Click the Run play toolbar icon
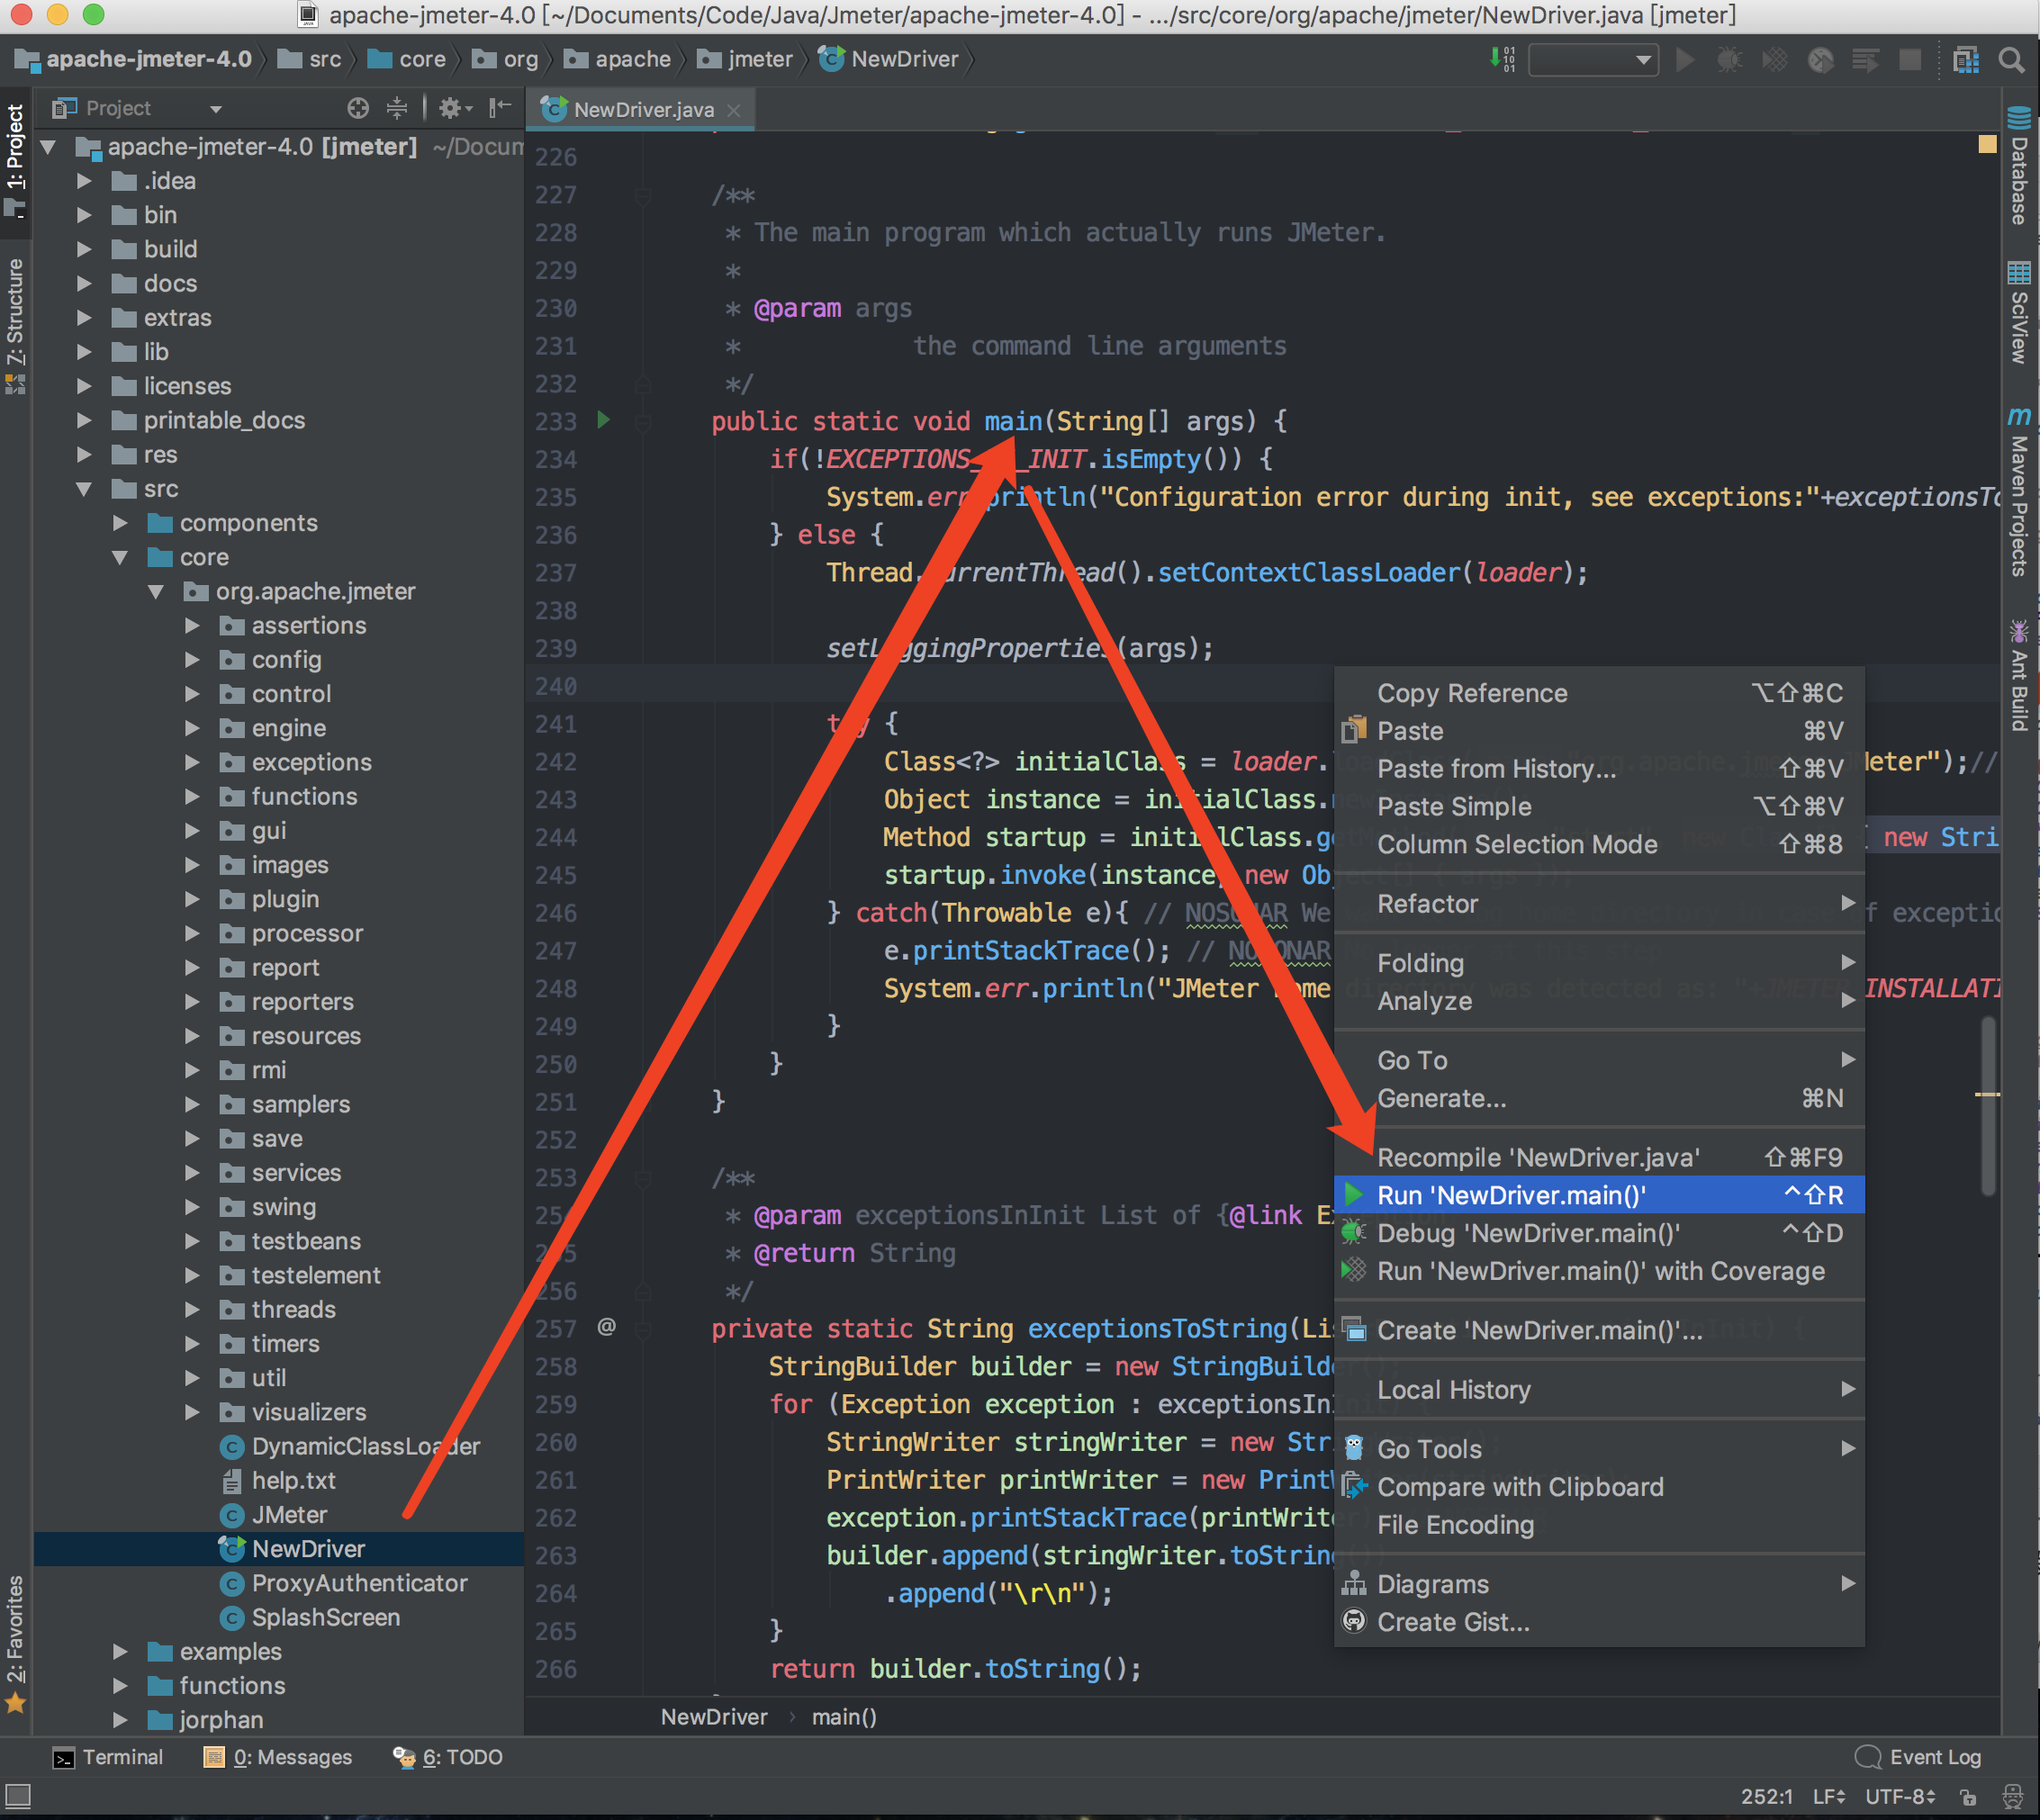This screenshot has height=1820, width=2040. click(x=1685, y=60)
